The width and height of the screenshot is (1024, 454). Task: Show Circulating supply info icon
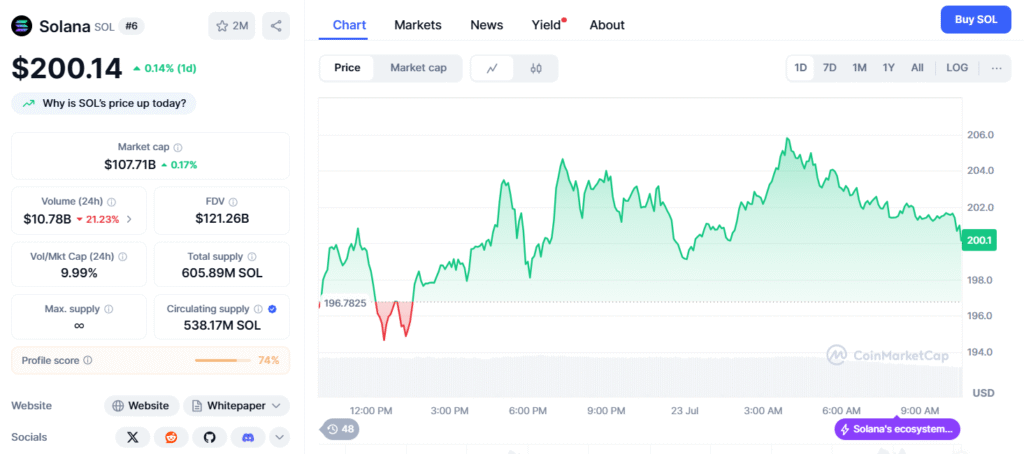click(259, 309)
